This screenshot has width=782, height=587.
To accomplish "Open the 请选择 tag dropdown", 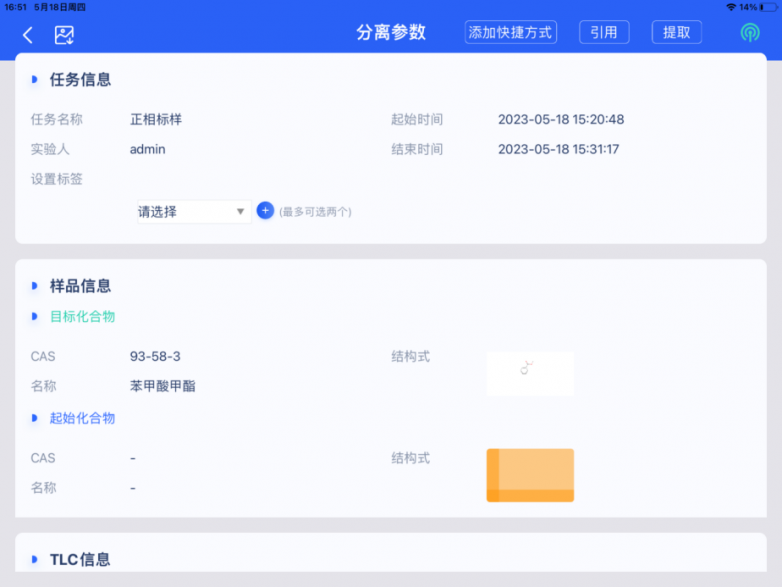I will (194, 211).
